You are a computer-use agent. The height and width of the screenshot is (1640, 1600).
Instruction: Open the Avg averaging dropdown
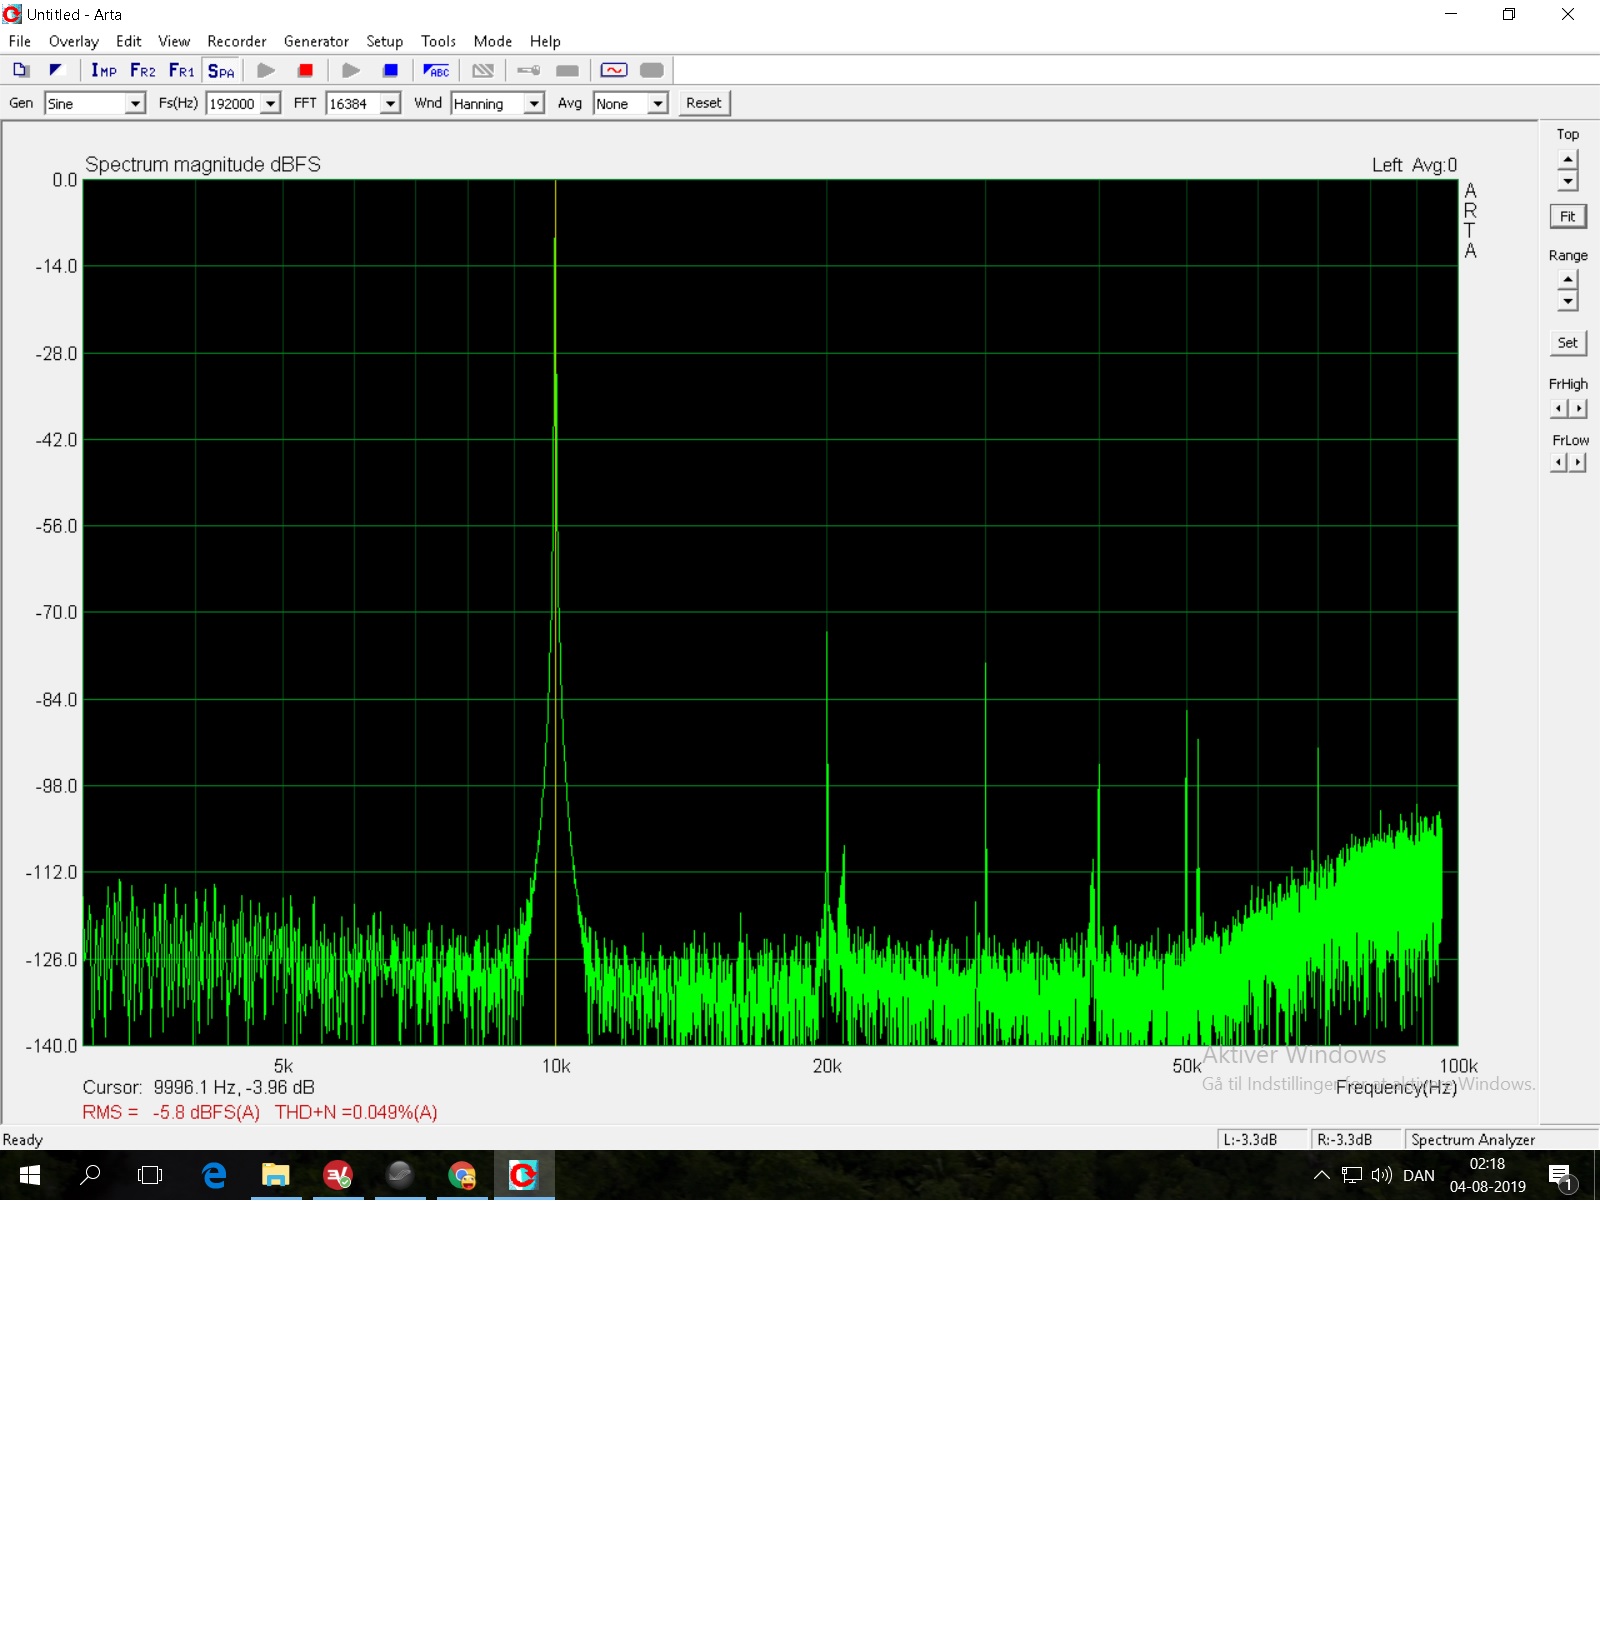point(657,104)
